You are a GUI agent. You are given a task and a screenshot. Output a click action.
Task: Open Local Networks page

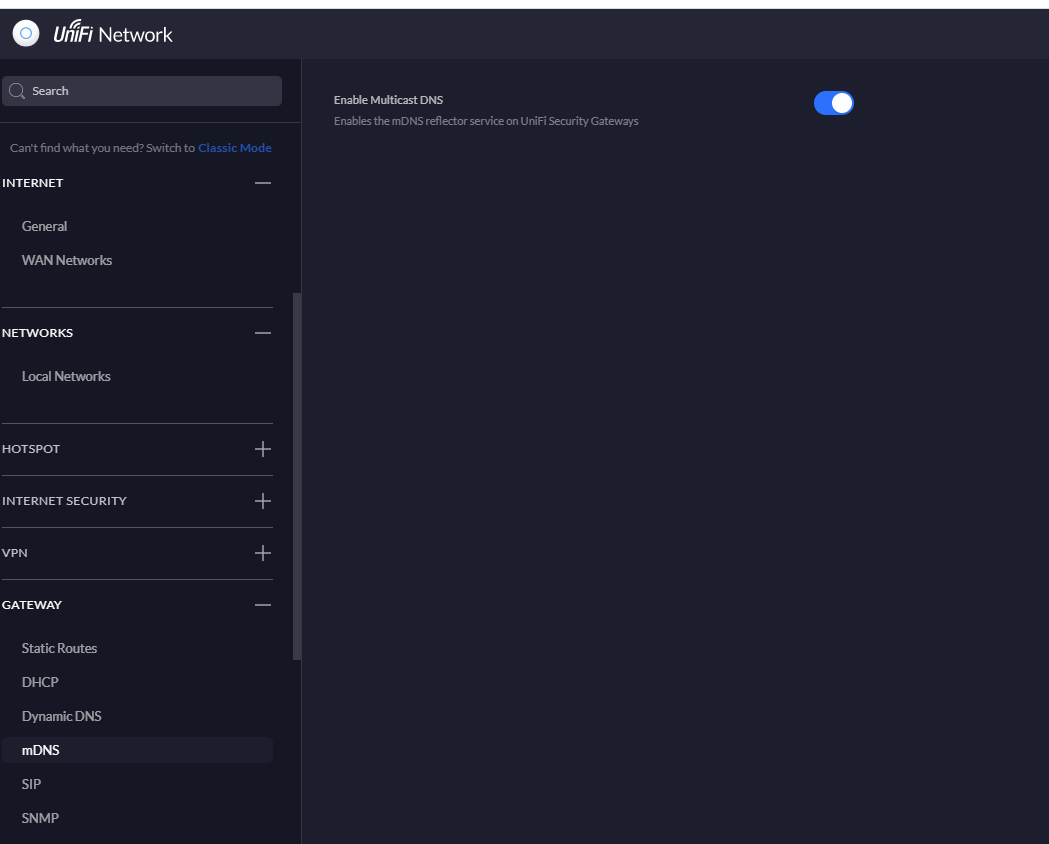pos(66,377)
